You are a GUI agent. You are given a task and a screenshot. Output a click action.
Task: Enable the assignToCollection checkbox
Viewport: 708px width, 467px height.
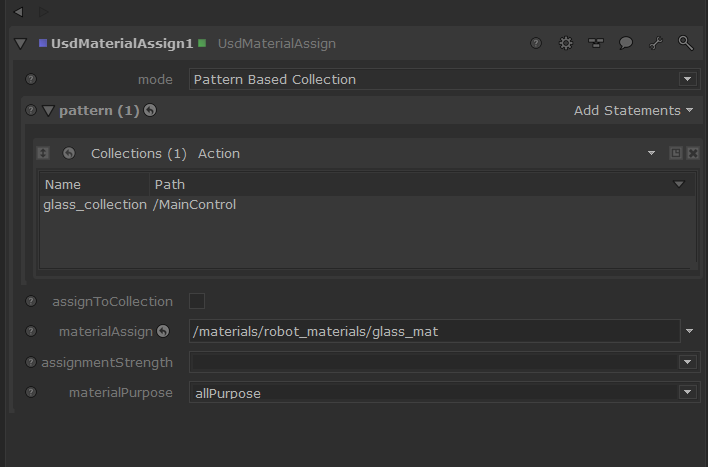(x=197, y=301)
